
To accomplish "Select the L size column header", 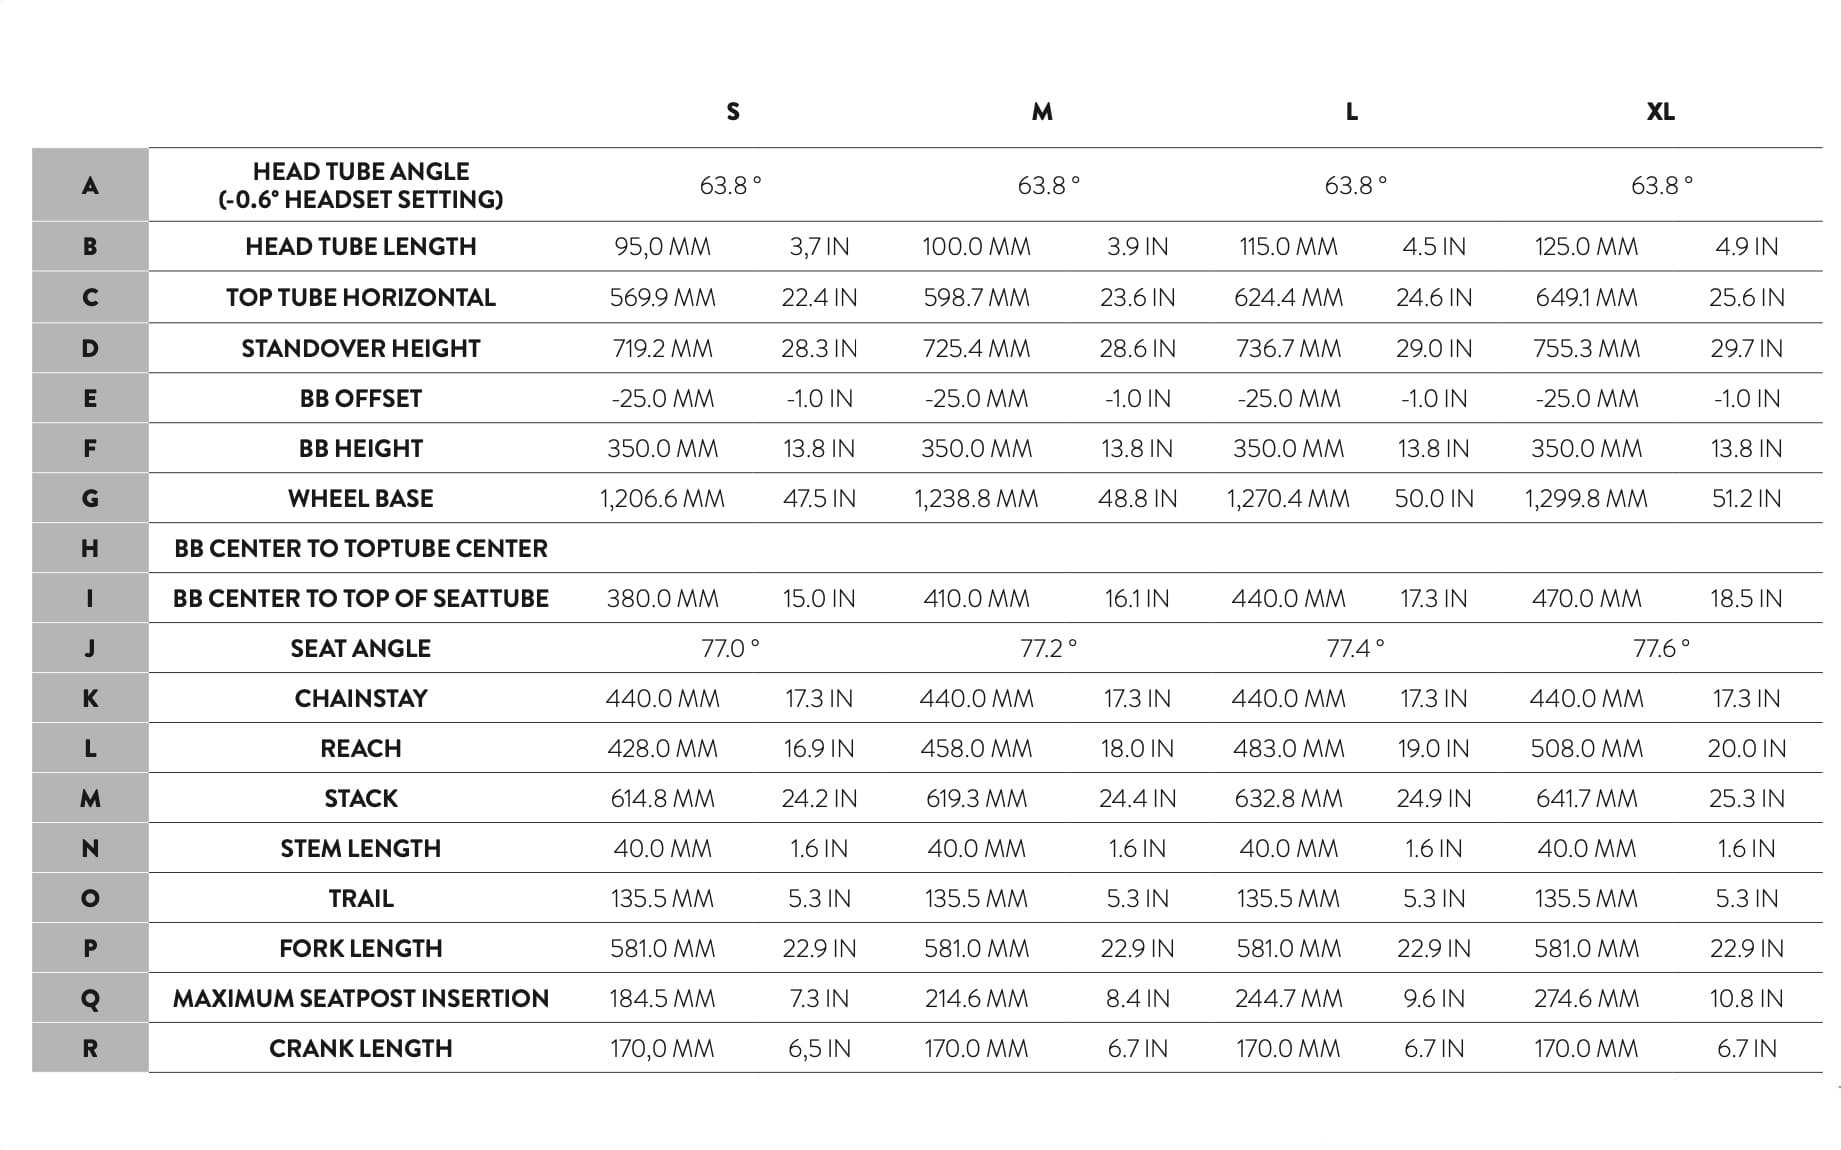I will (1351, 112).
